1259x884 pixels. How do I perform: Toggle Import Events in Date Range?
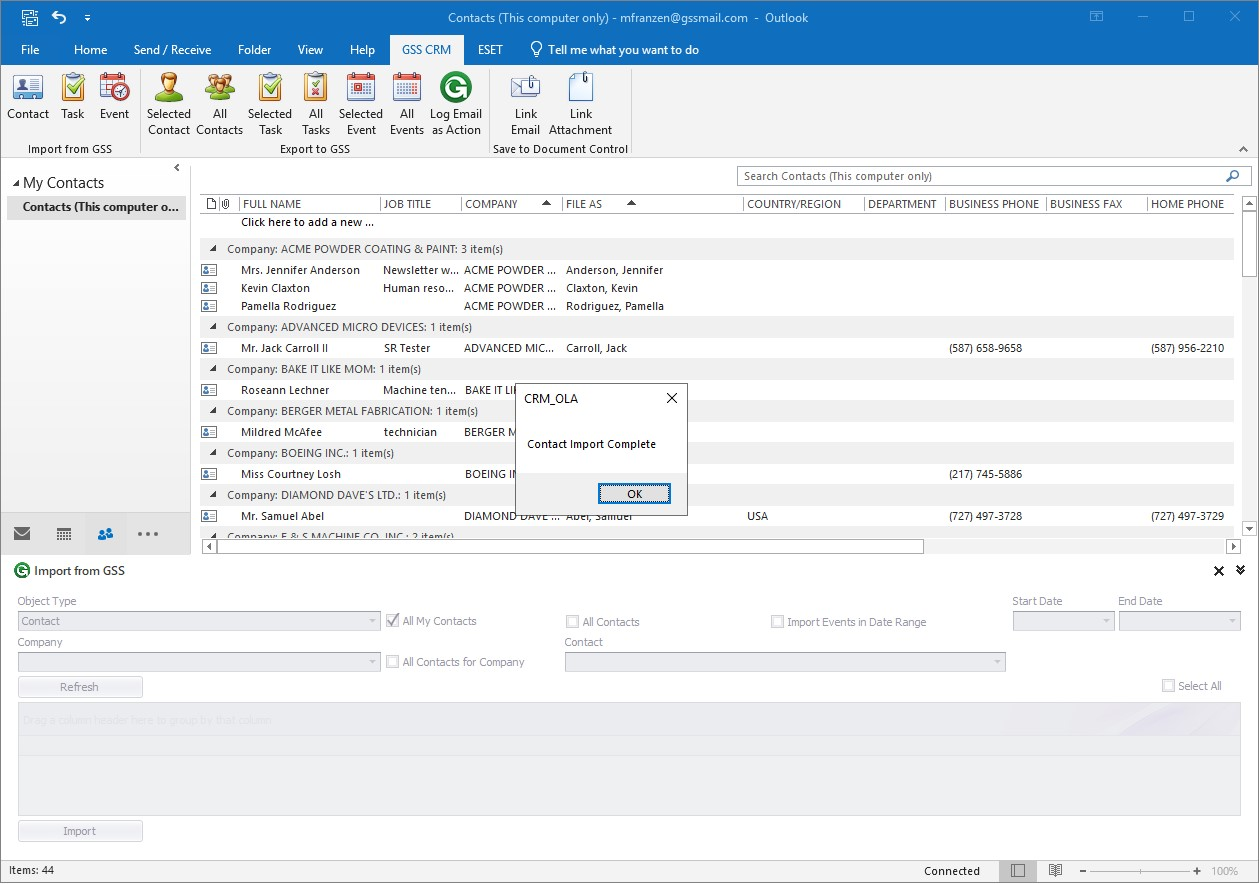[x=777, y=621]
